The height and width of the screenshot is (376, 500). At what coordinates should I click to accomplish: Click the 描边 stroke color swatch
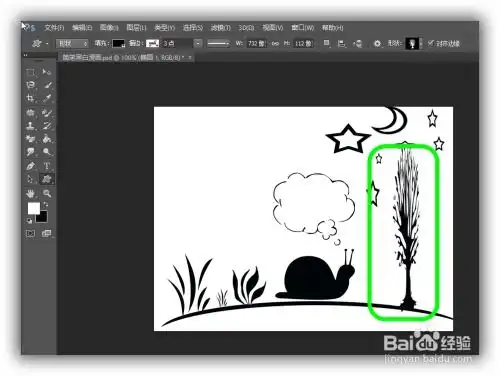point(152,43)
